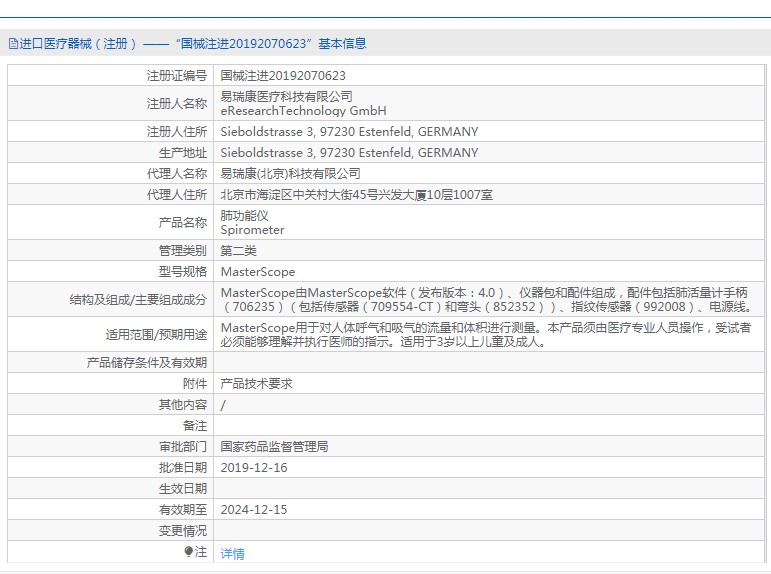Click the MasterScope model specification value

pyautogui.click(x=258, y=272)
